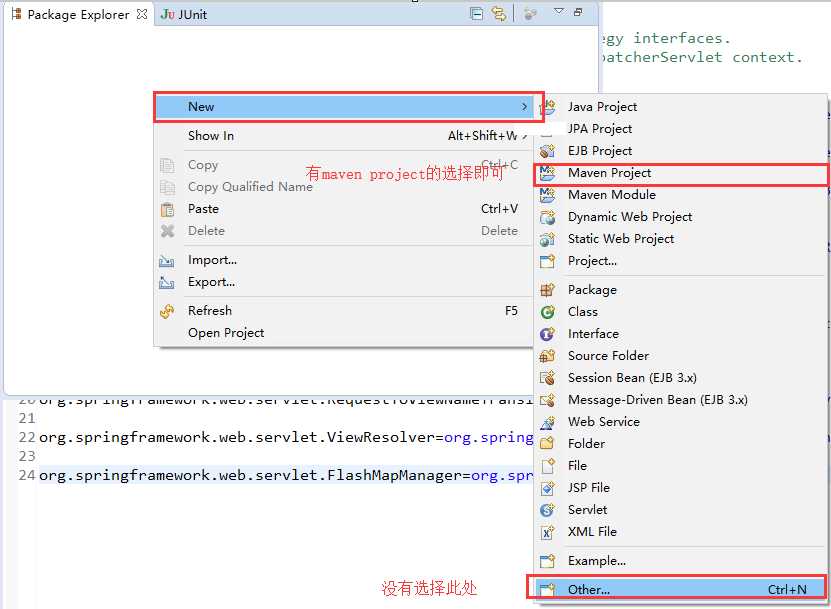Click the Source Folder icon

click(547, 356)
